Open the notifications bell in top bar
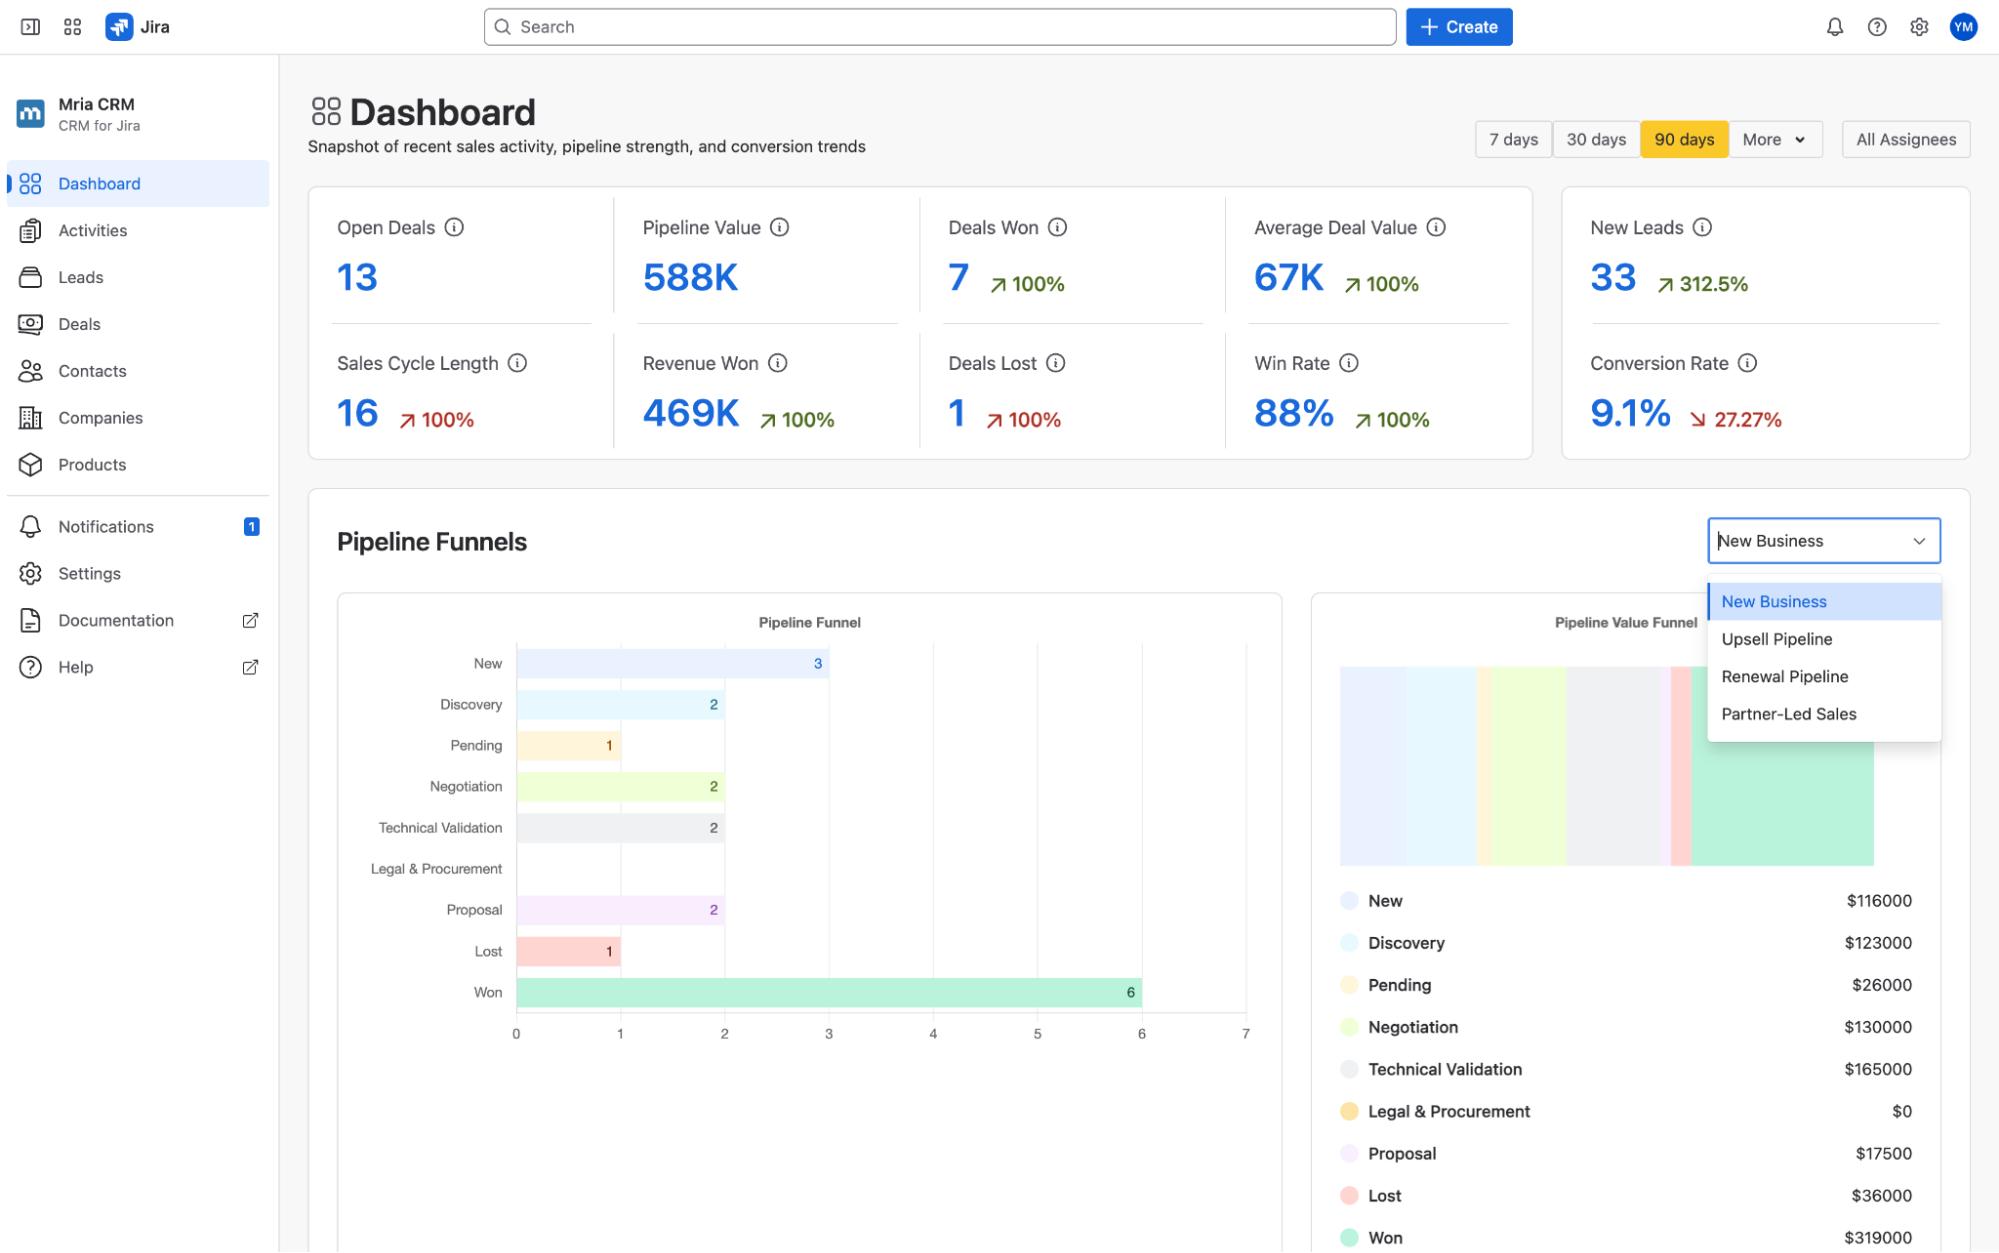 click(1834, 27)
